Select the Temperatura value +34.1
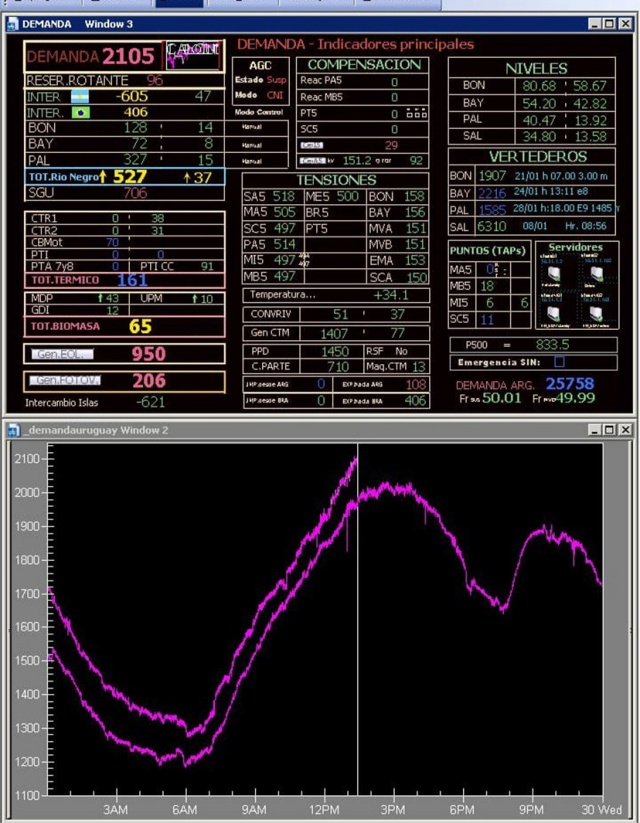Image resolution: width=640 pixels, height=823 pixels. [391, 295]
